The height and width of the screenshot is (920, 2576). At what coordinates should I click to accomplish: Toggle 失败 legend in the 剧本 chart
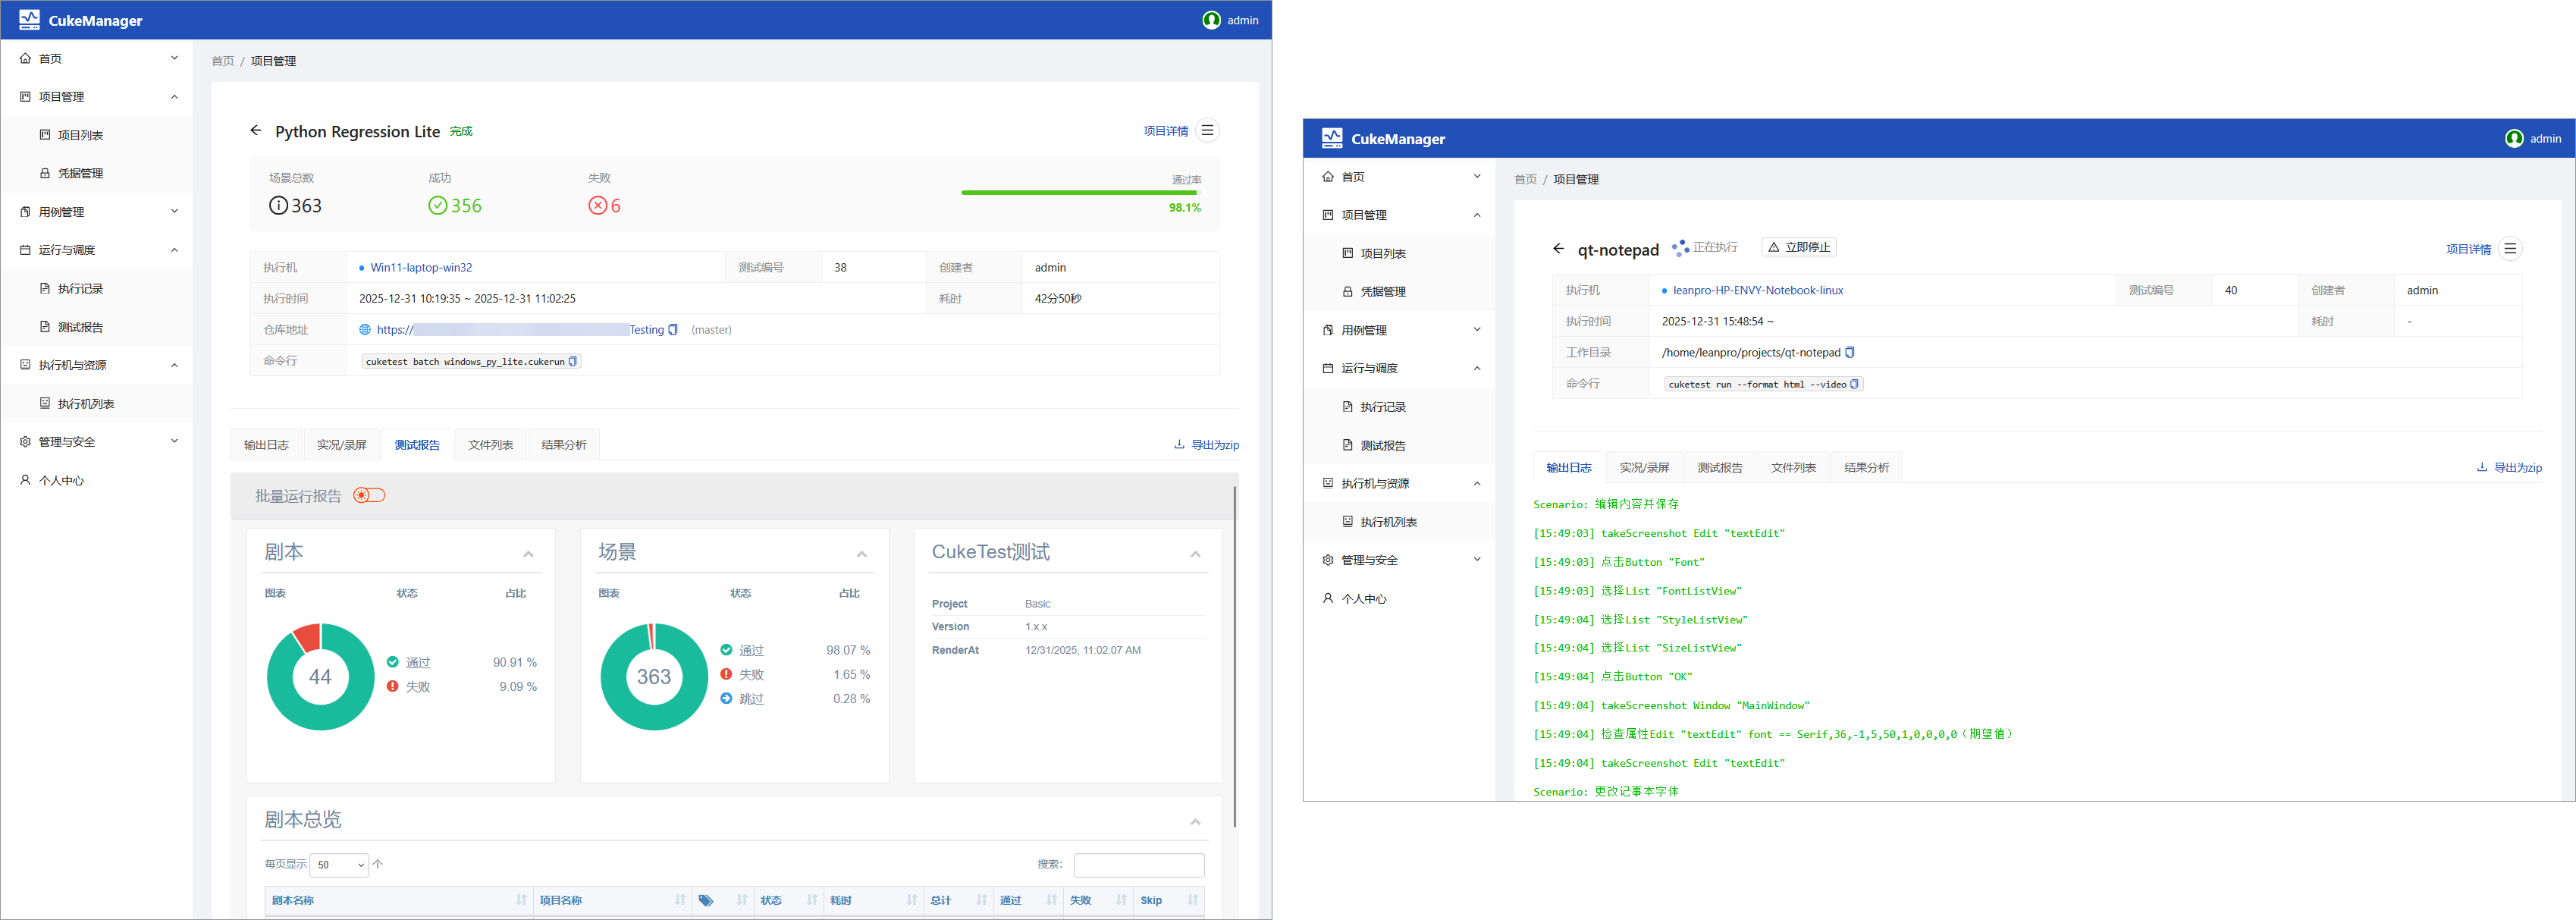pos(408,687)
